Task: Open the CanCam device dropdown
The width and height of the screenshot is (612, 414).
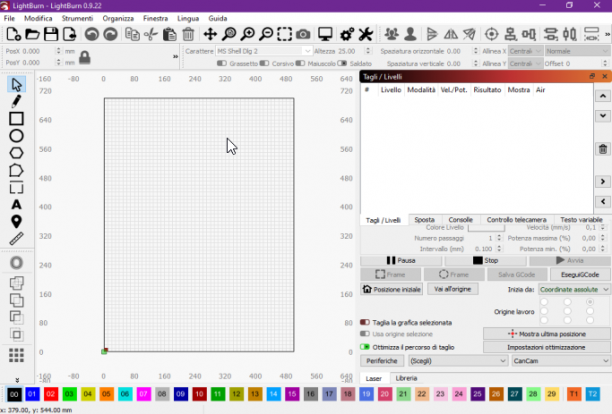Action: tap(561, 361)
